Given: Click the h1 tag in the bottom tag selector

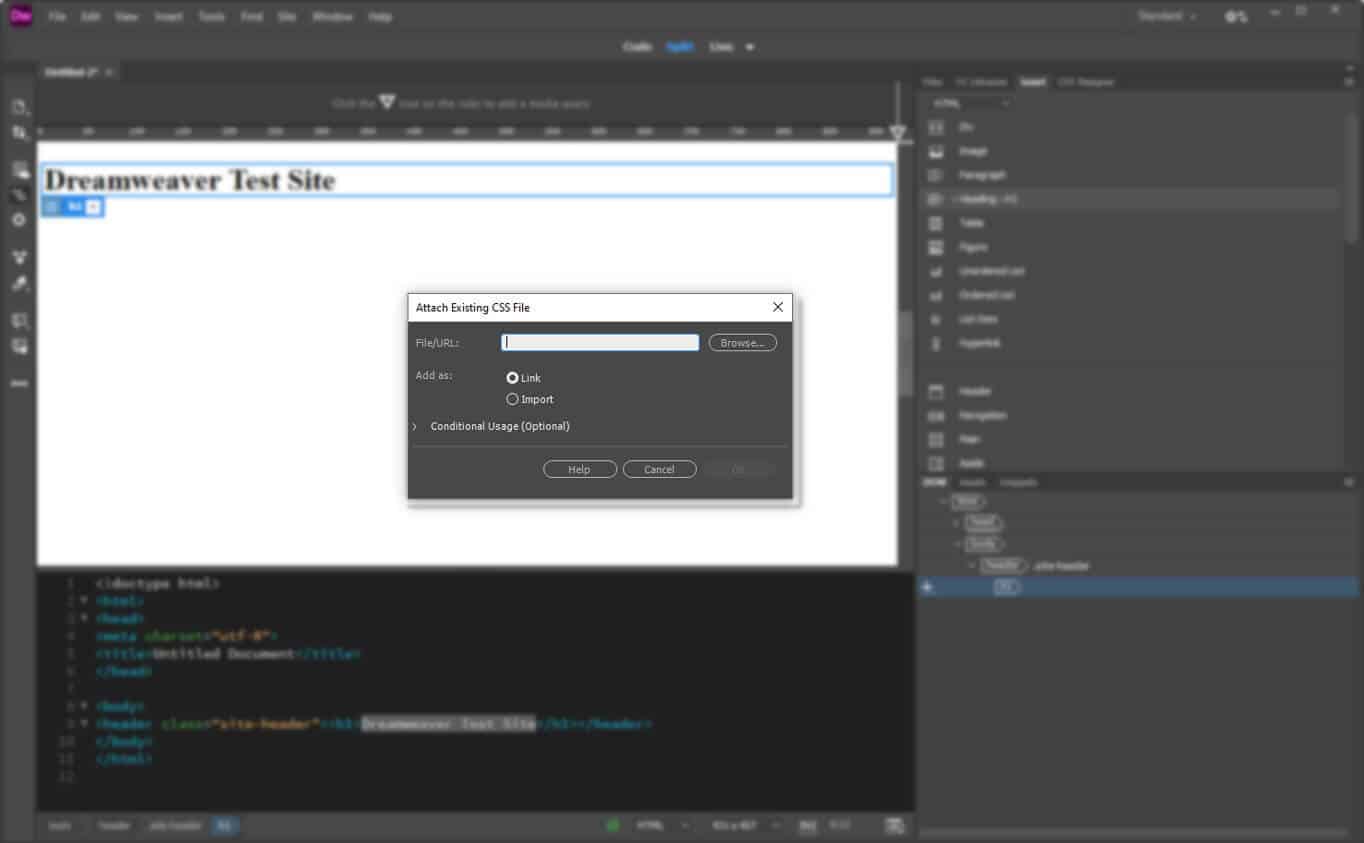Looking at the screenshot, I should (x=224, y=825).
